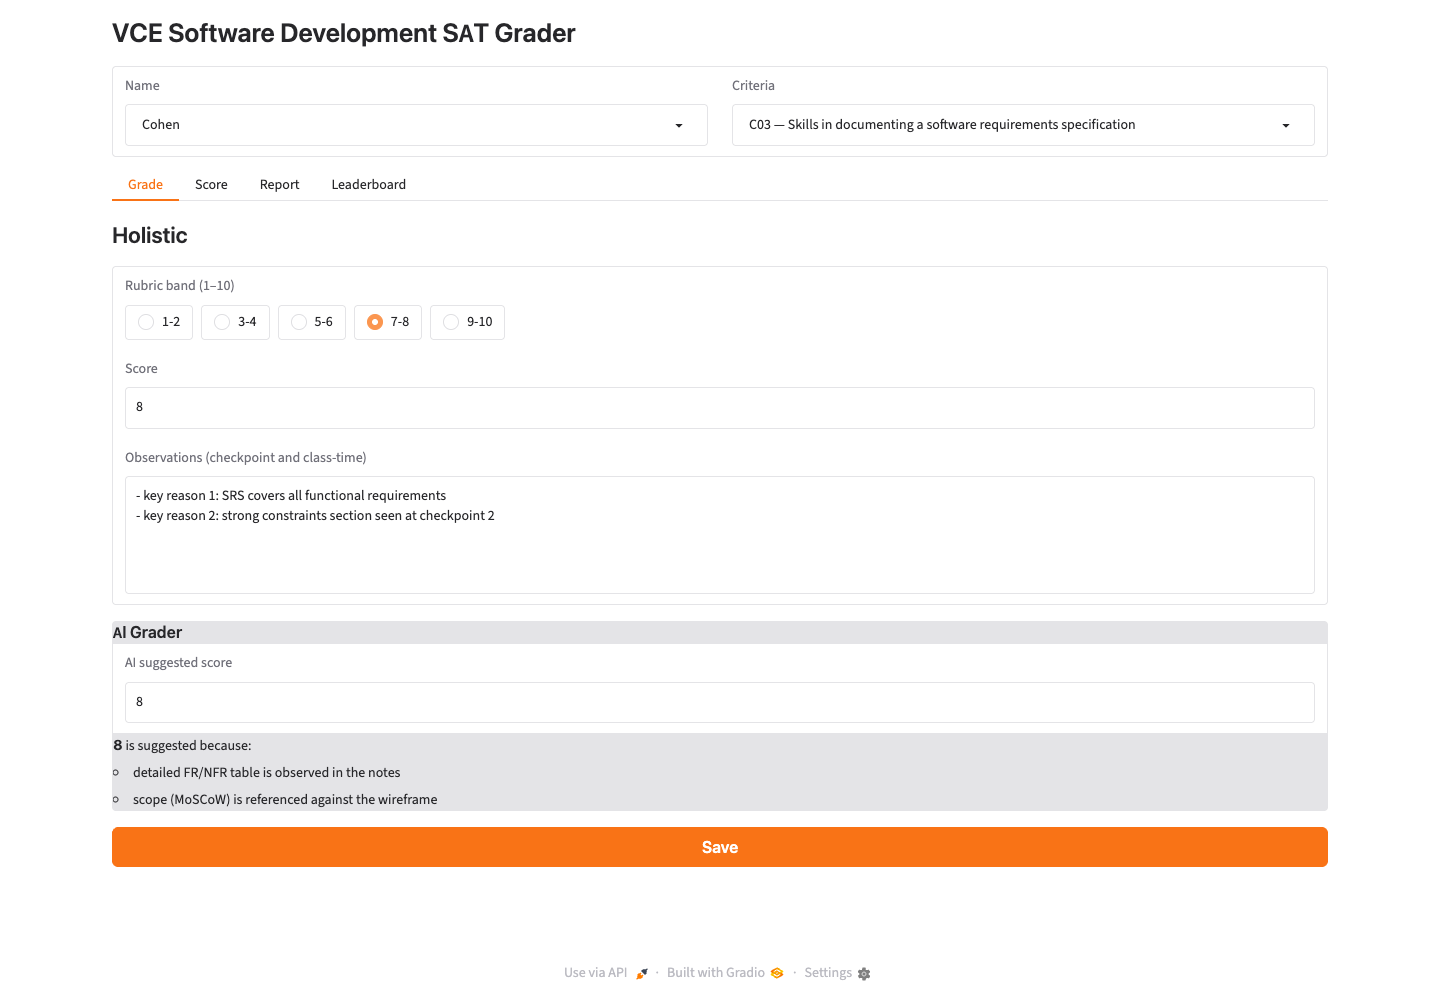
Task: Select rubric band 9-10
Action: pos(467,322)
